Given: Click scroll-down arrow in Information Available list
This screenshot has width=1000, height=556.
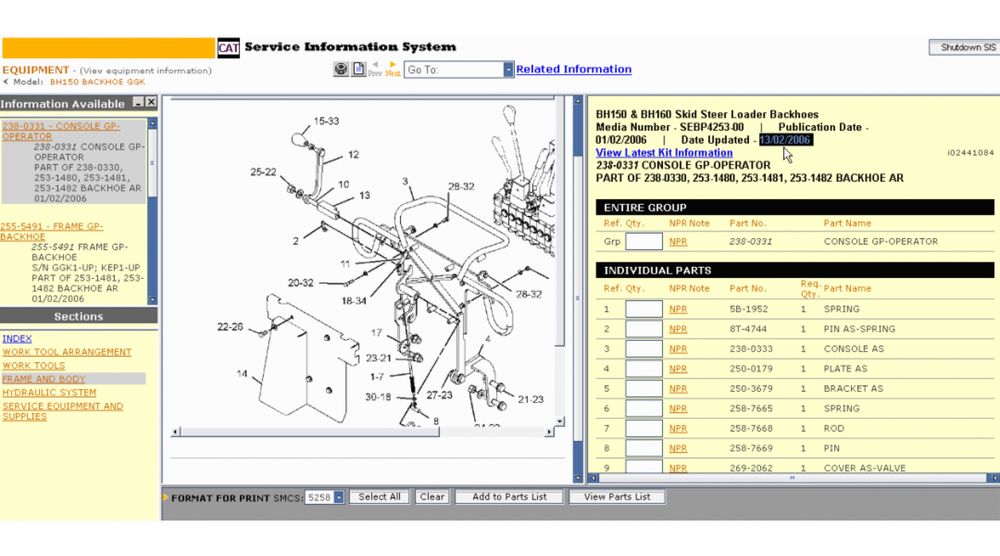Looking at the screenshot, I should coord(152,300).
